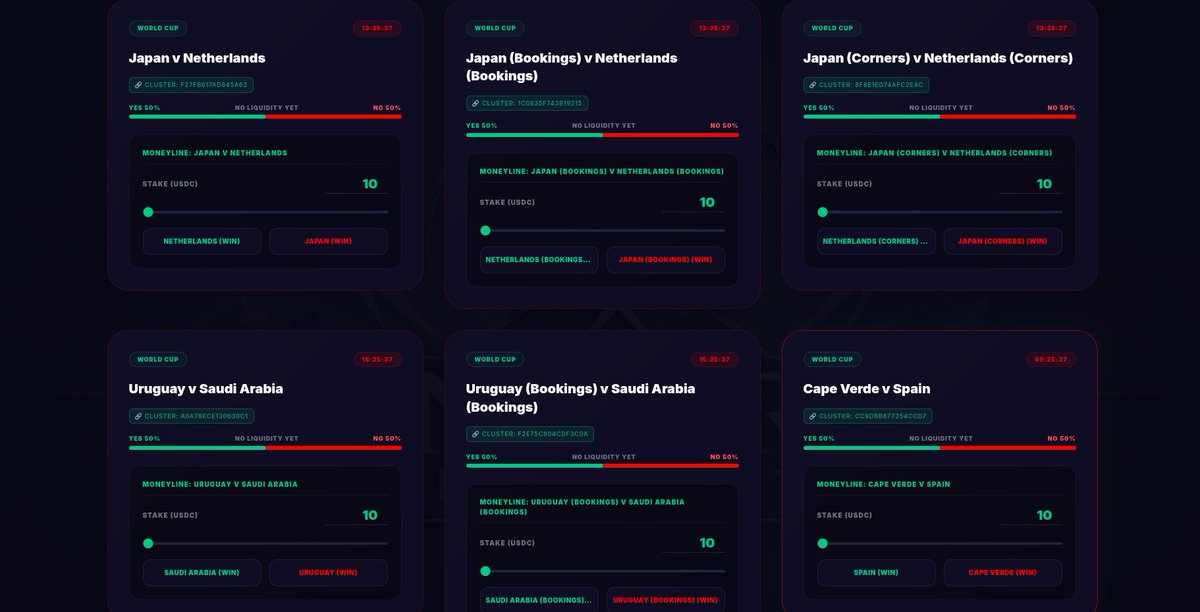Screen dimensions: 1200x612
Task: Choose the Saudi Arabia (Bookings) win button
Action: point(539,600)
